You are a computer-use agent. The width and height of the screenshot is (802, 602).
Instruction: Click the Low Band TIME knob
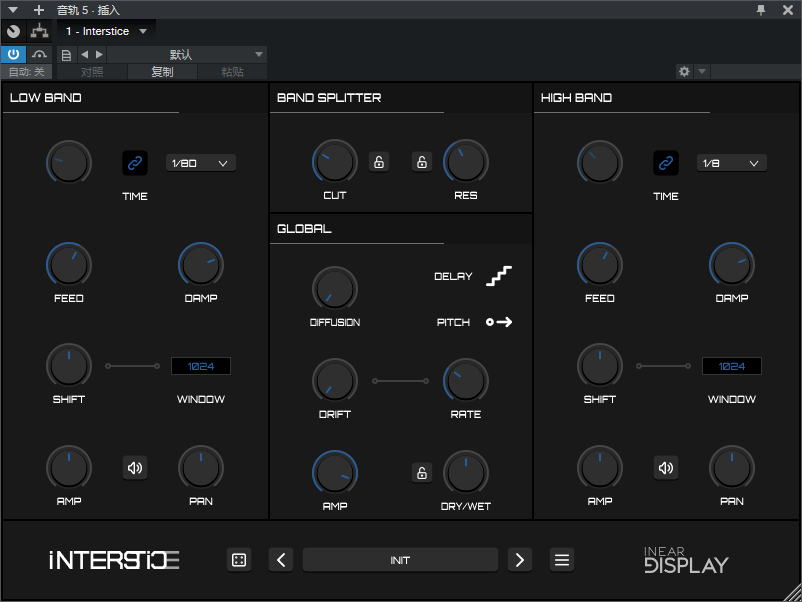point(69,163)
